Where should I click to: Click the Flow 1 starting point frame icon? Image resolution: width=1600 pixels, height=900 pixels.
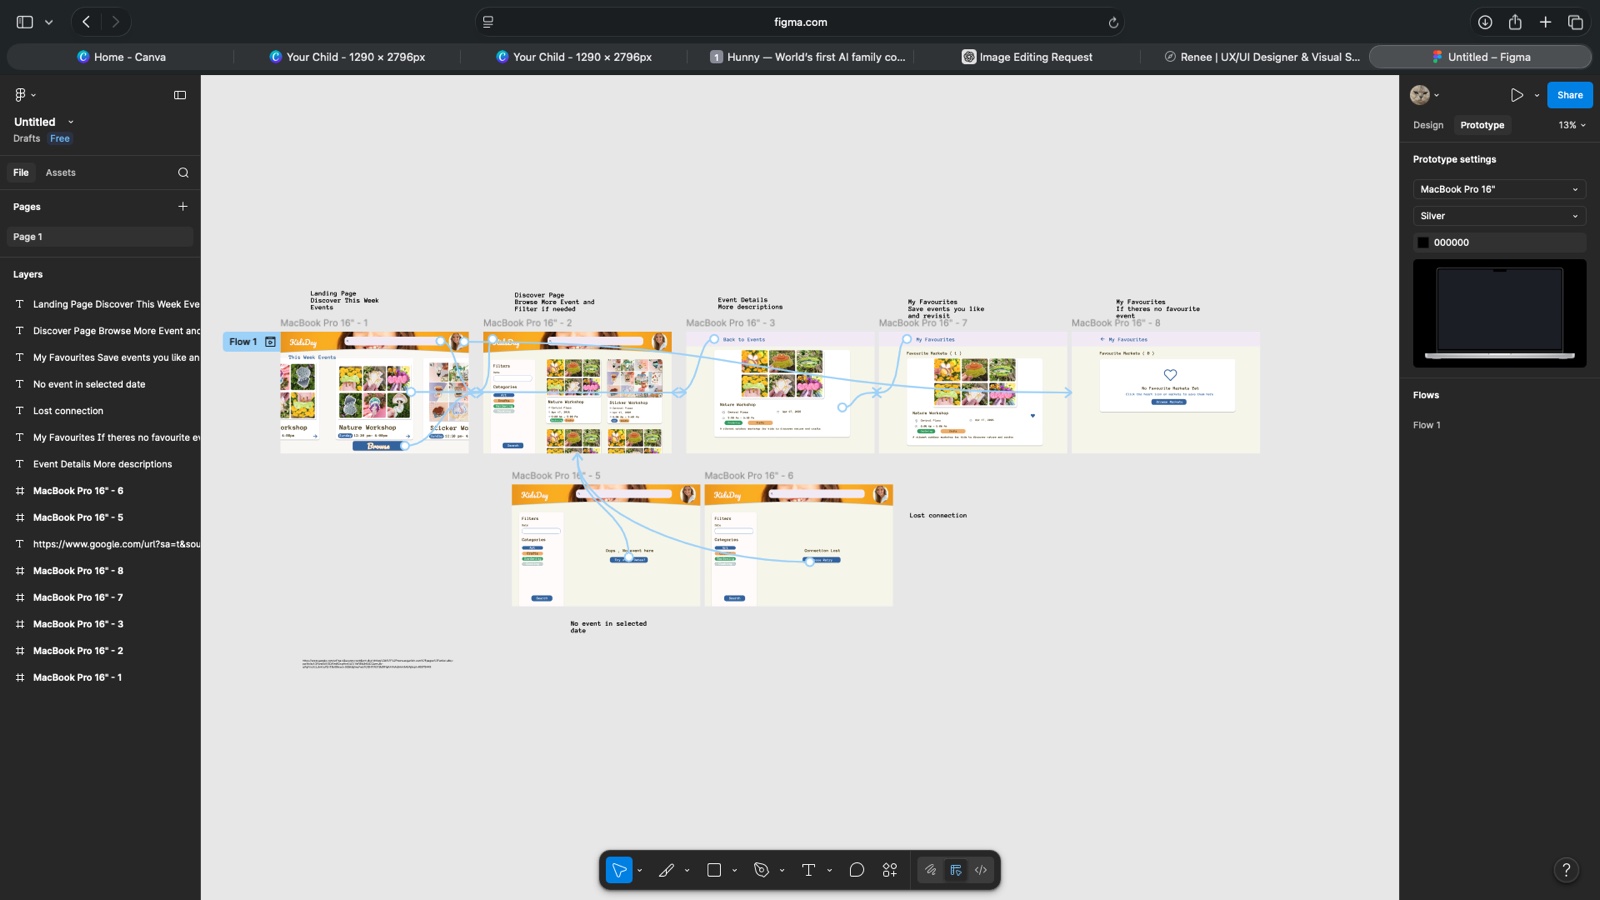pos(270,342)
